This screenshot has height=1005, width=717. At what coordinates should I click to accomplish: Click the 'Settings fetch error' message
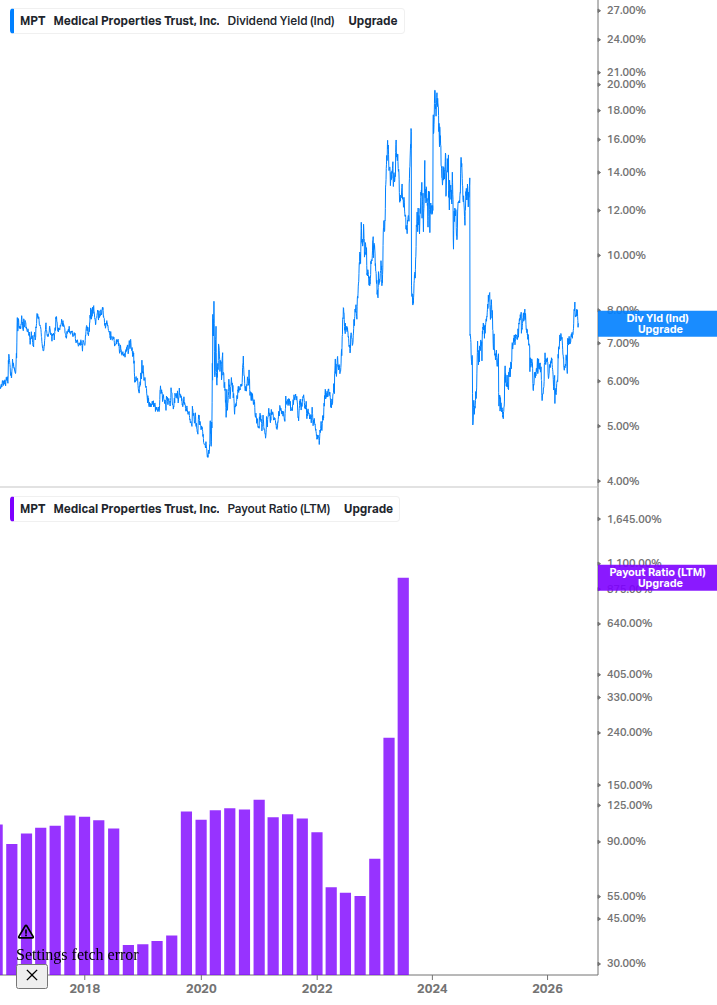[x=77, y=955]
